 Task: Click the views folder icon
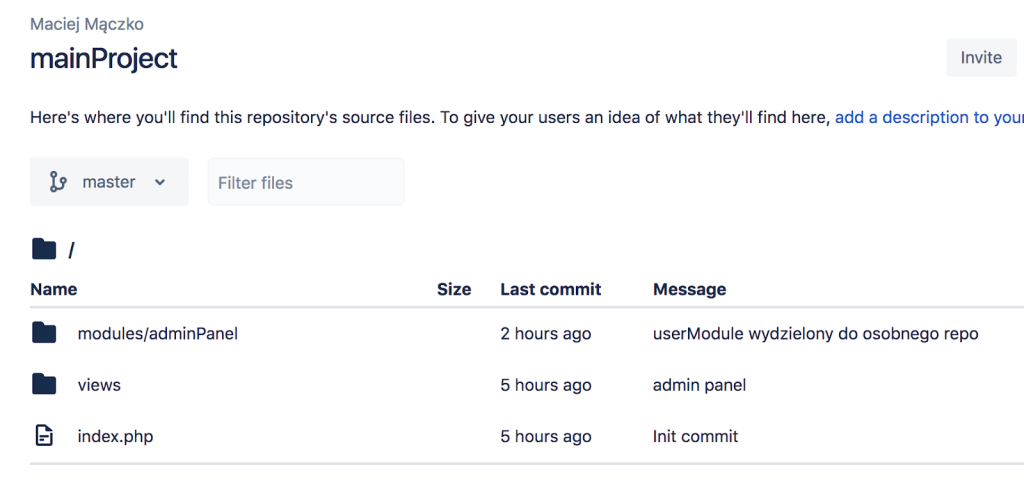[x=44, y=384]
